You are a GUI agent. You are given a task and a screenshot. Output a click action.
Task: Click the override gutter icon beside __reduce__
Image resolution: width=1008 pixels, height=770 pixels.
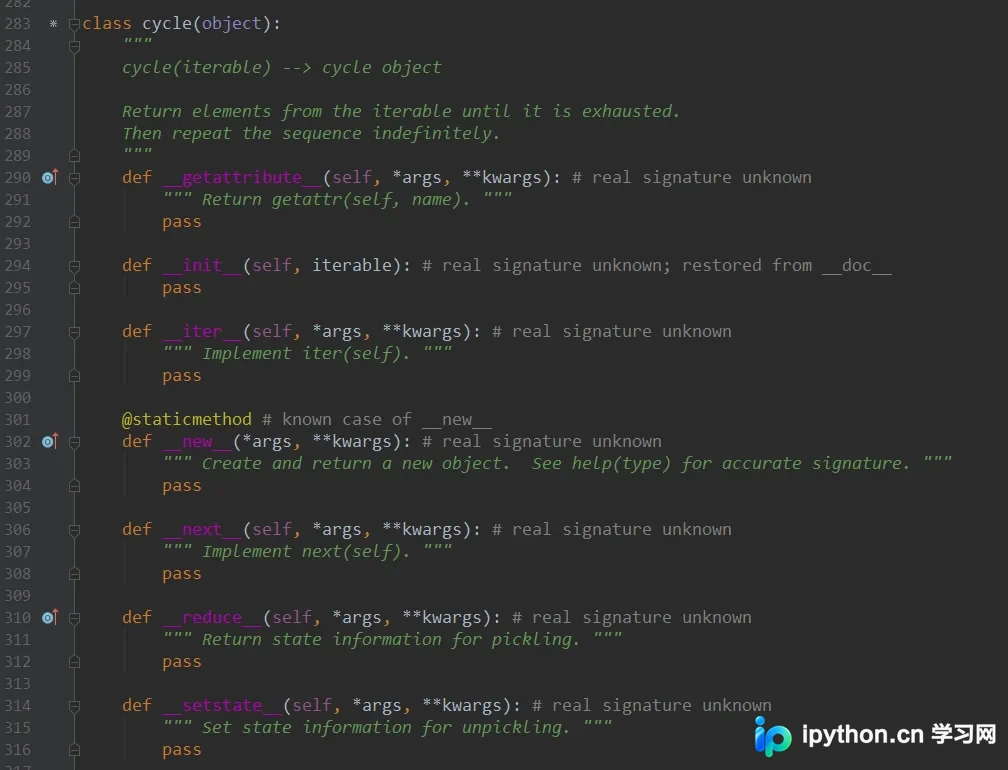(x=50, y=617)
